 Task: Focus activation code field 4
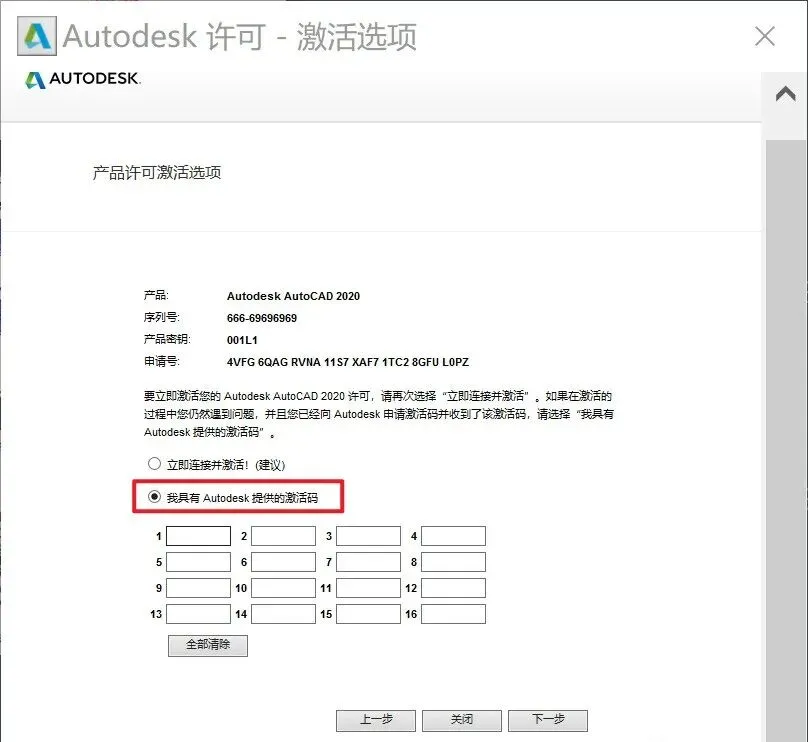click(x=453, y=536)
